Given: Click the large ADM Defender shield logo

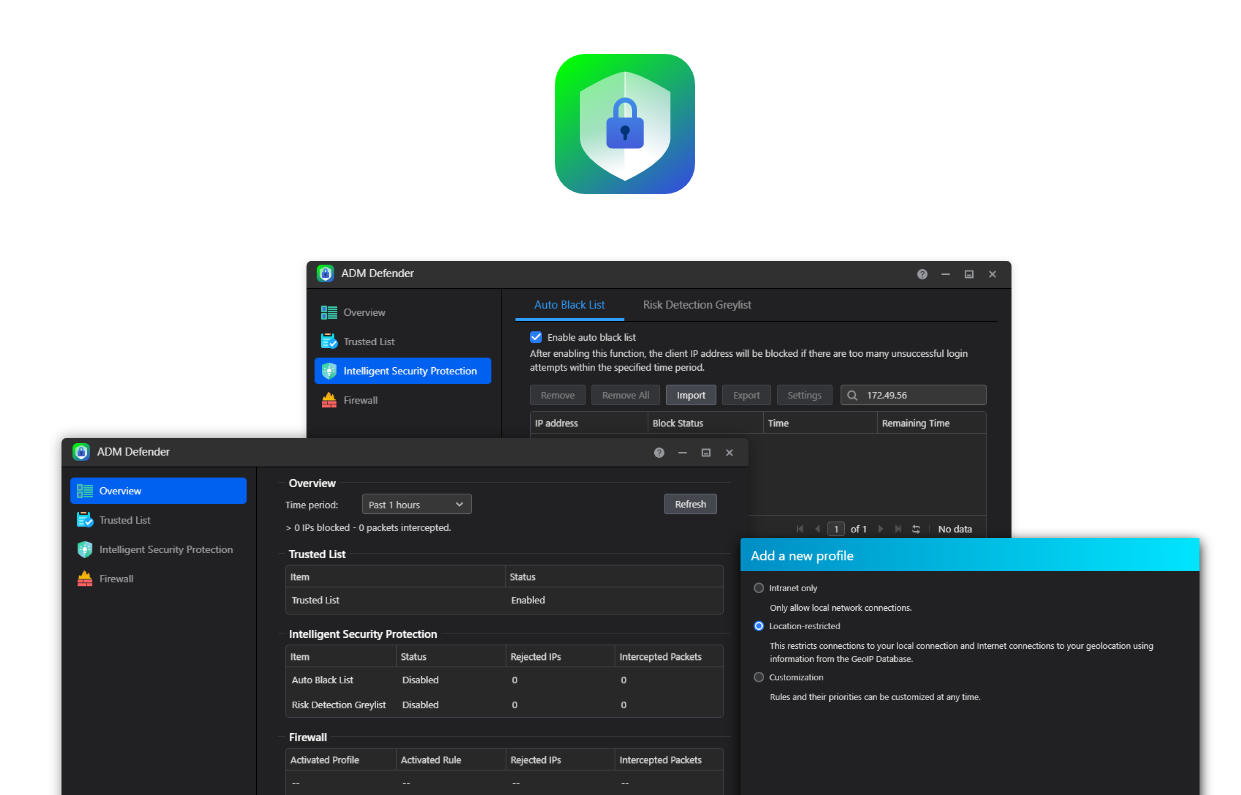Looking at the screenshot, I should coord(624,124).
